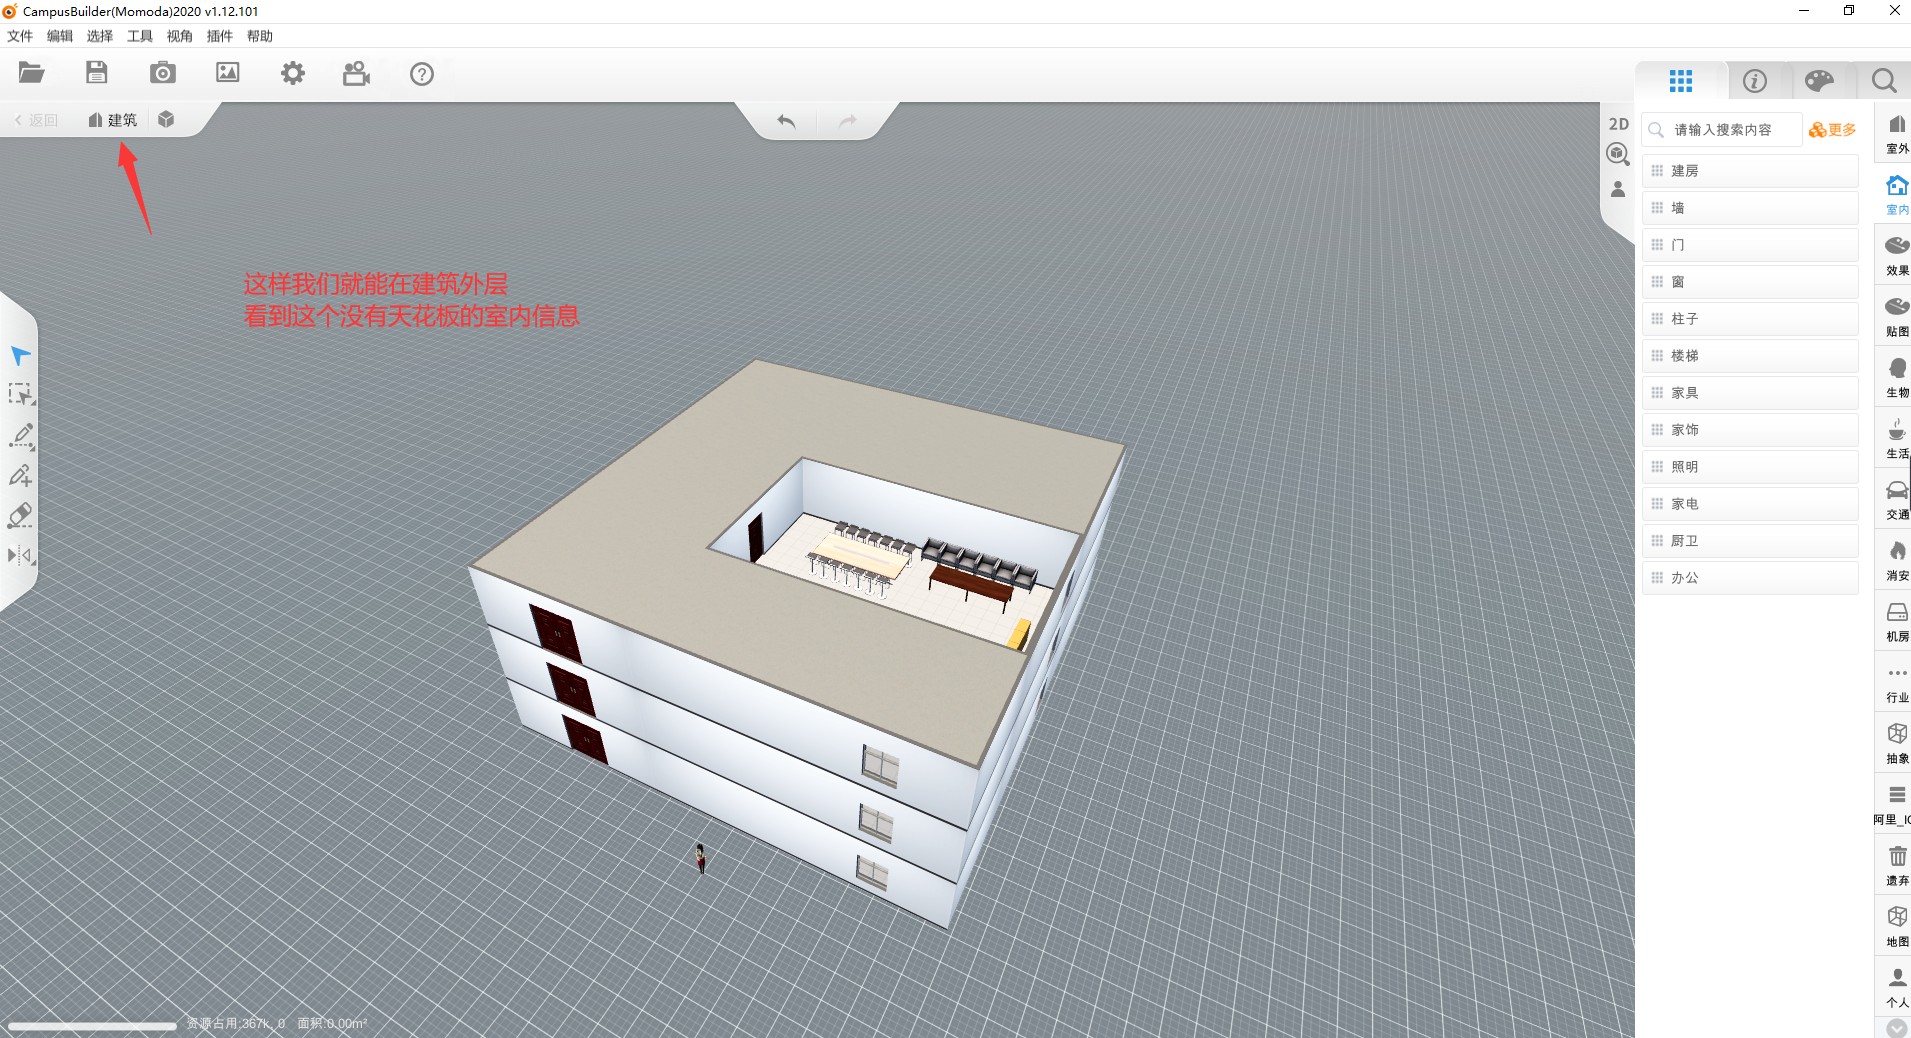Expand the 楼梯 category
The image size is (1911, 1038).
click(1750, 356)
